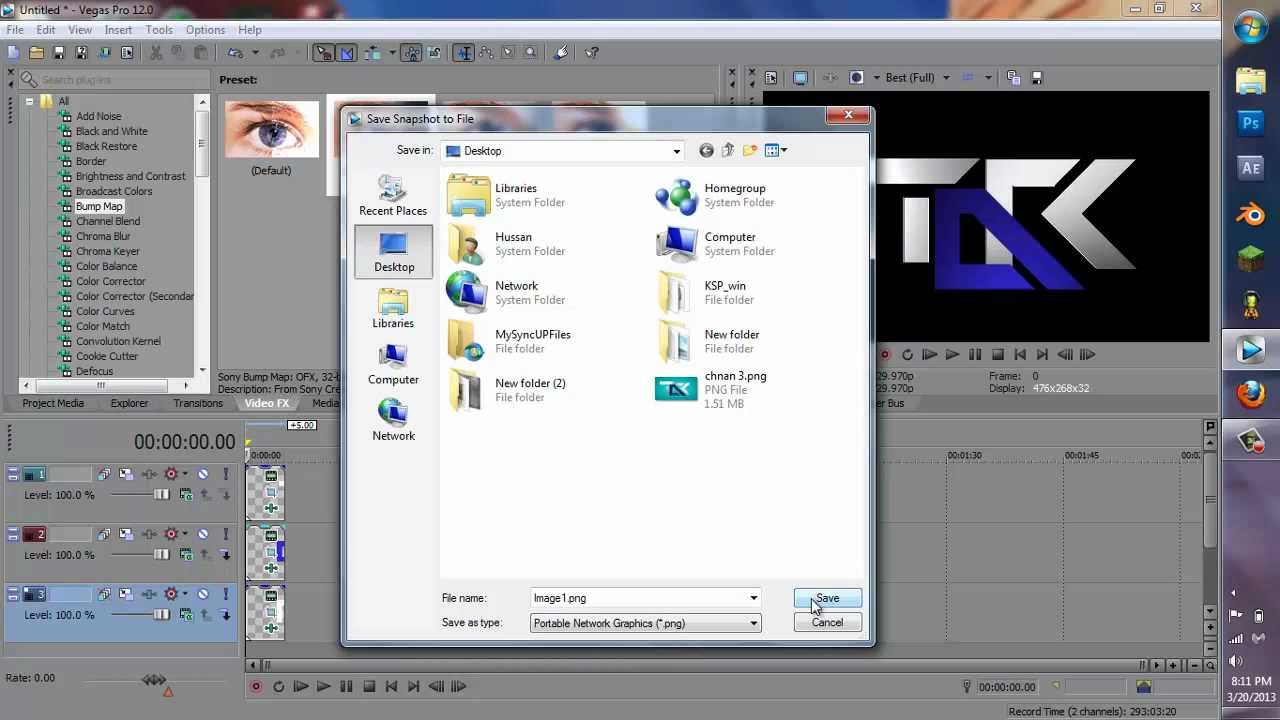Toggle Auto Ripple icon in toolbar
Viewport: 1280px width, 720px height.
[x=373, y=52]
